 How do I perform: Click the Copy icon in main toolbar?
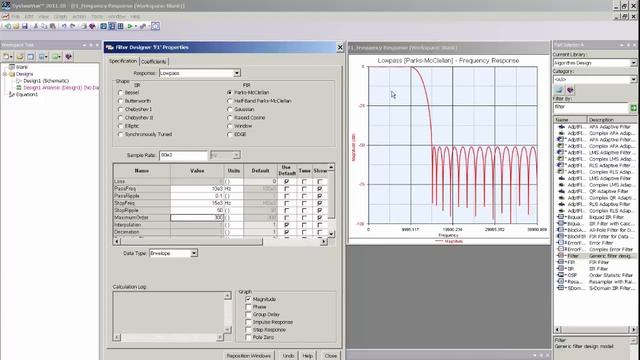44,26
